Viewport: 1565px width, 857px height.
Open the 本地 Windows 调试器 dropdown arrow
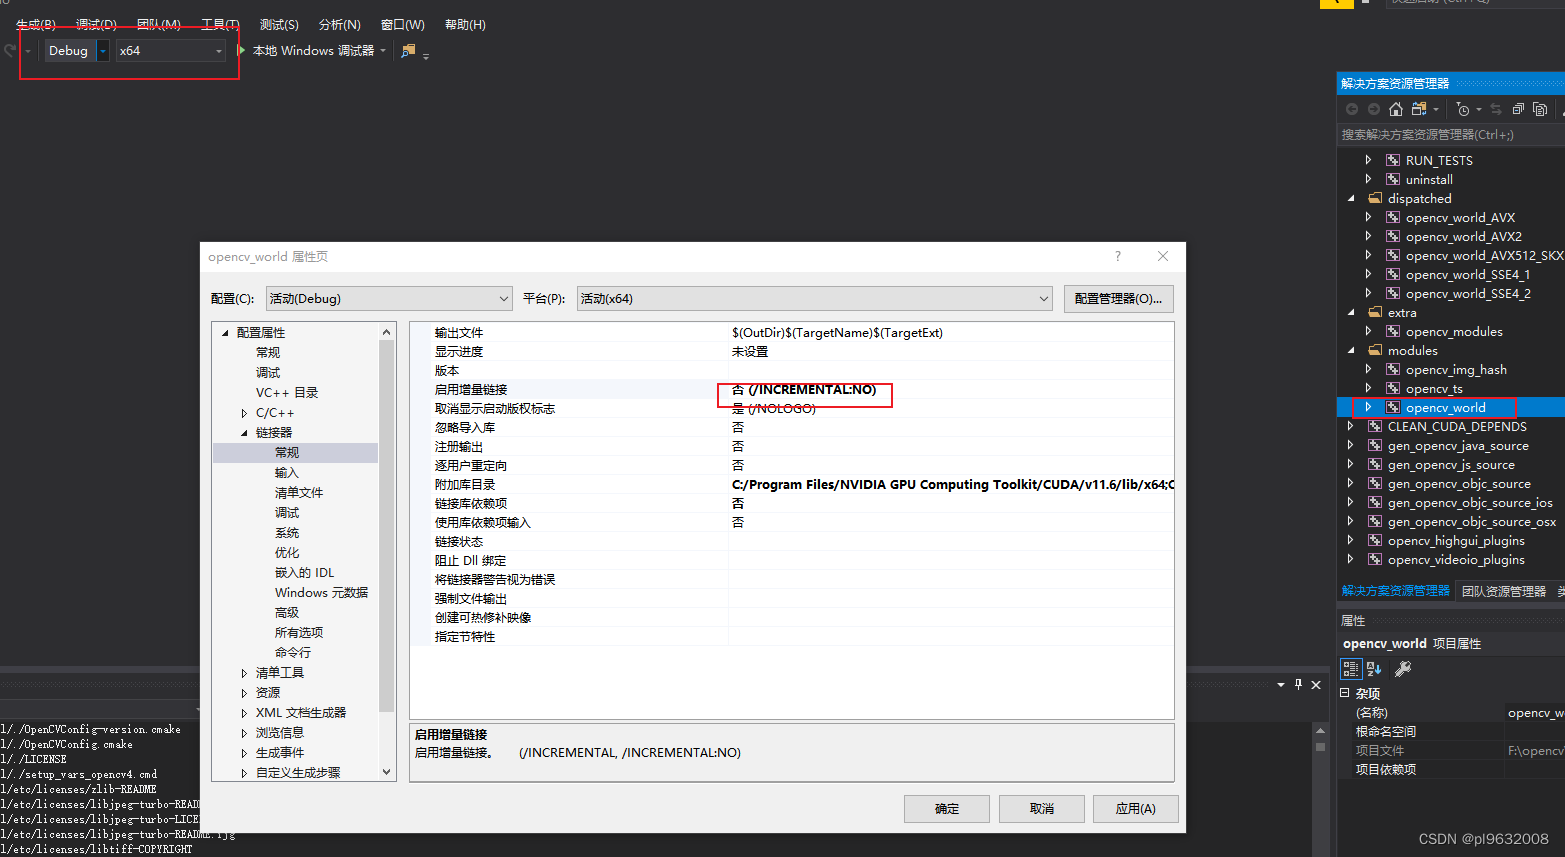[x=383, y=51]
